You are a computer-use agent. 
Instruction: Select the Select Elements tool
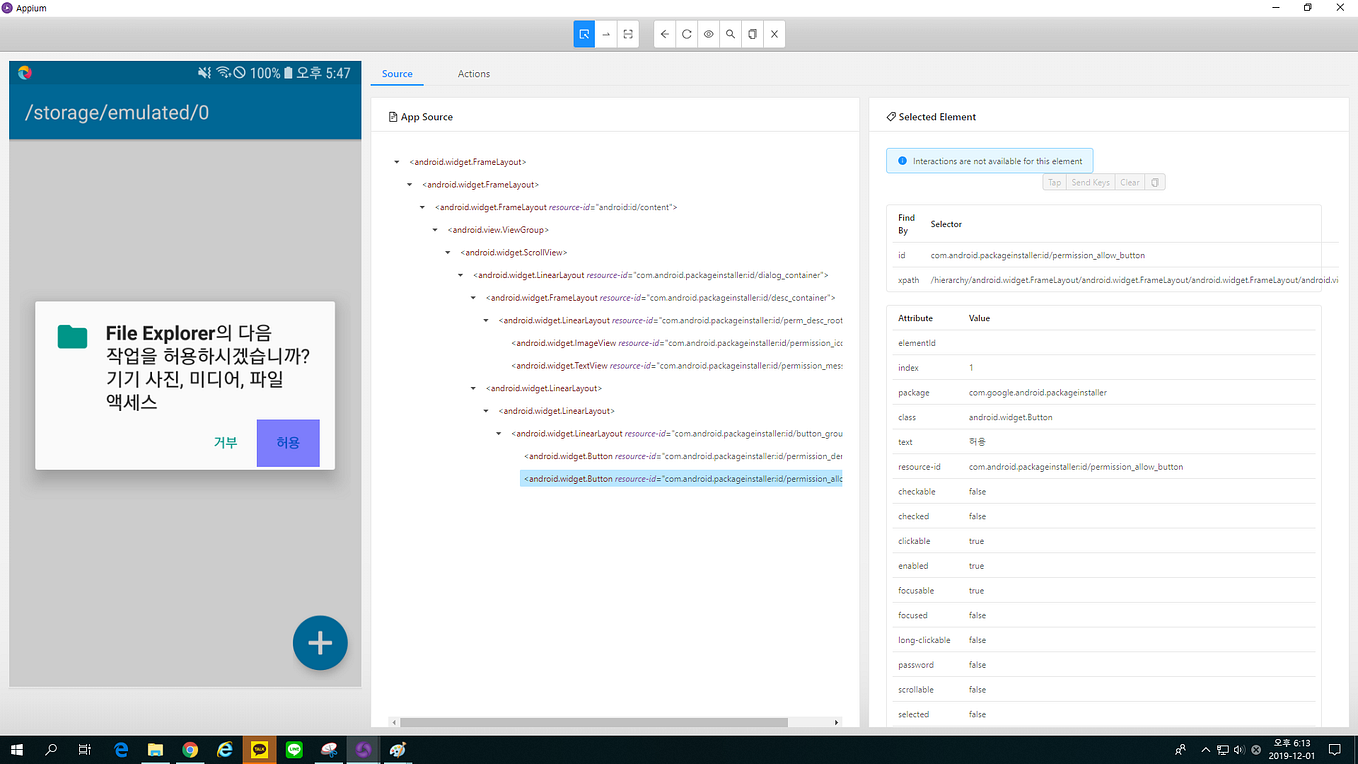pos(584,33)
